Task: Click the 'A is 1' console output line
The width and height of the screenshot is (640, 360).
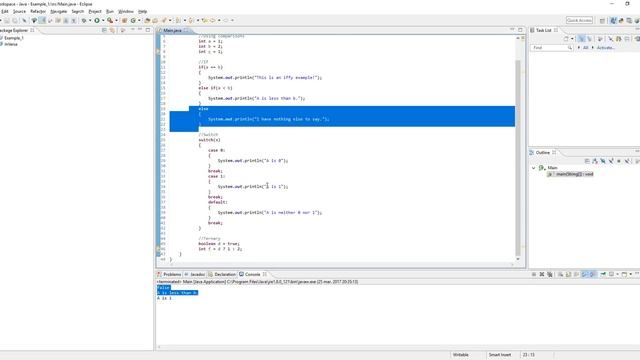Action: [x=164, y=298]
